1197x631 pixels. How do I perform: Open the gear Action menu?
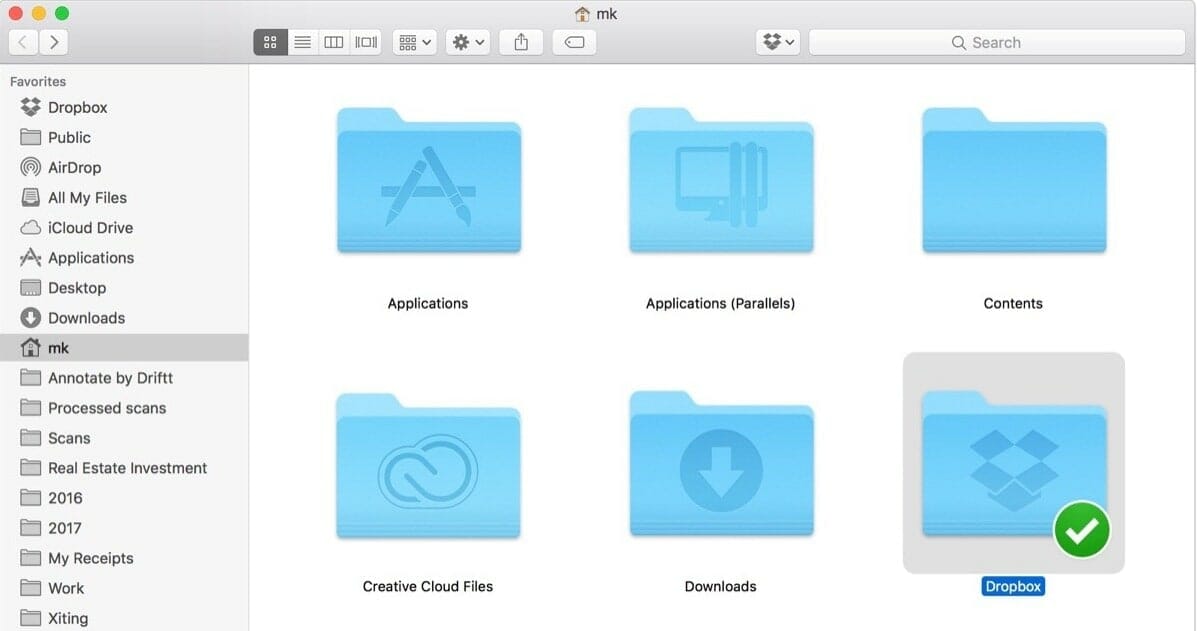[468, 42]
